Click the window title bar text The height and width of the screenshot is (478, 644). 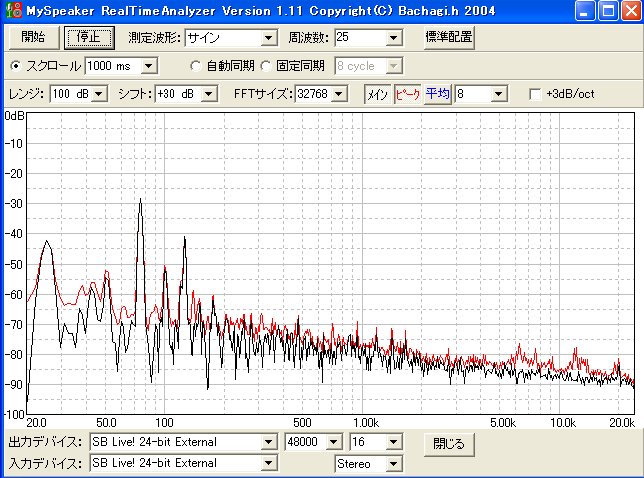tap(261, 11)
